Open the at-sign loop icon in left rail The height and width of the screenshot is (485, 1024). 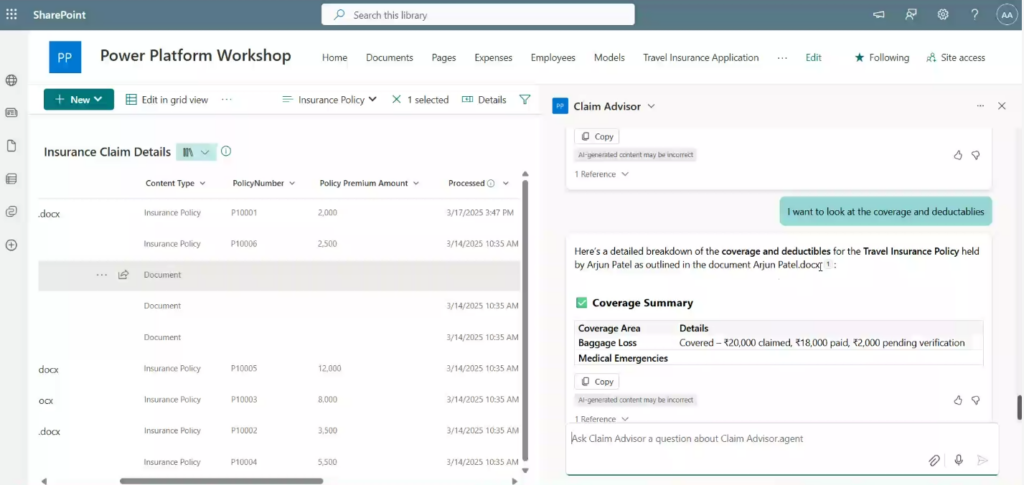click(x=11, y=211)
